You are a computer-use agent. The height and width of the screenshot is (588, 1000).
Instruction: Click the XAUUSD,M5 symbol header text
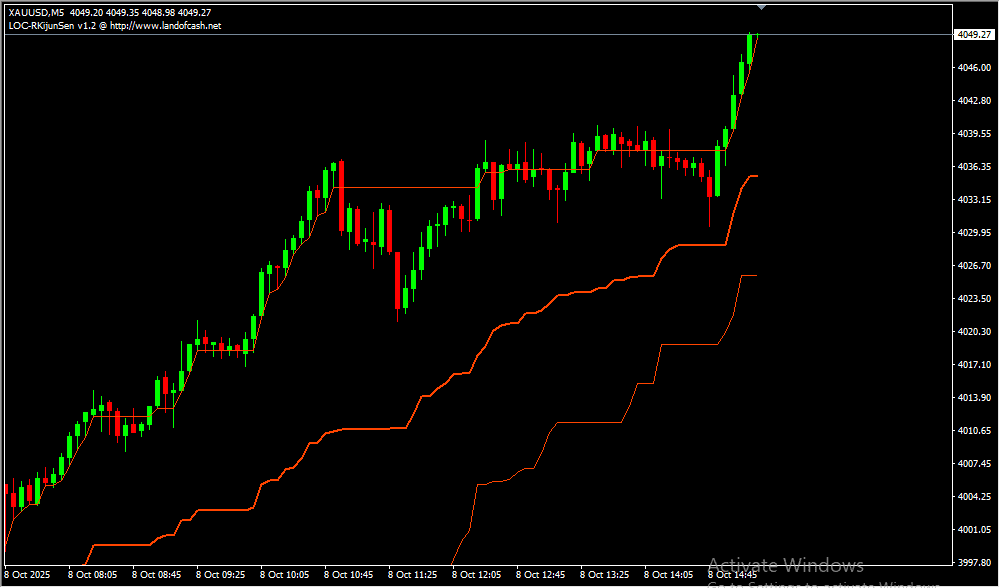click(x=36, y=12)
